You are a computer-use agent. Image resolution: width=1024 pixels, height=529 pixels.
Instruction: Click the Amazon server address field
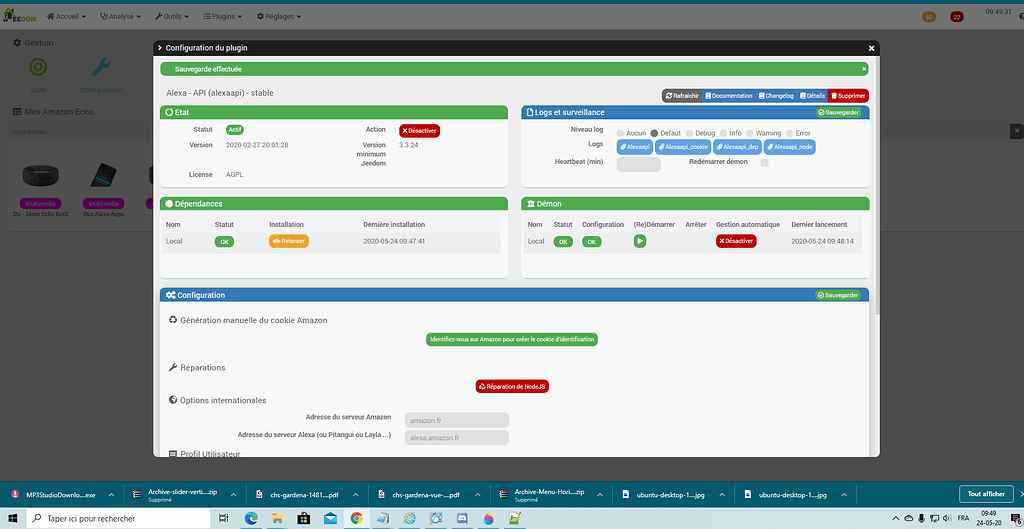pyautogui.click(x=456, y=420)
